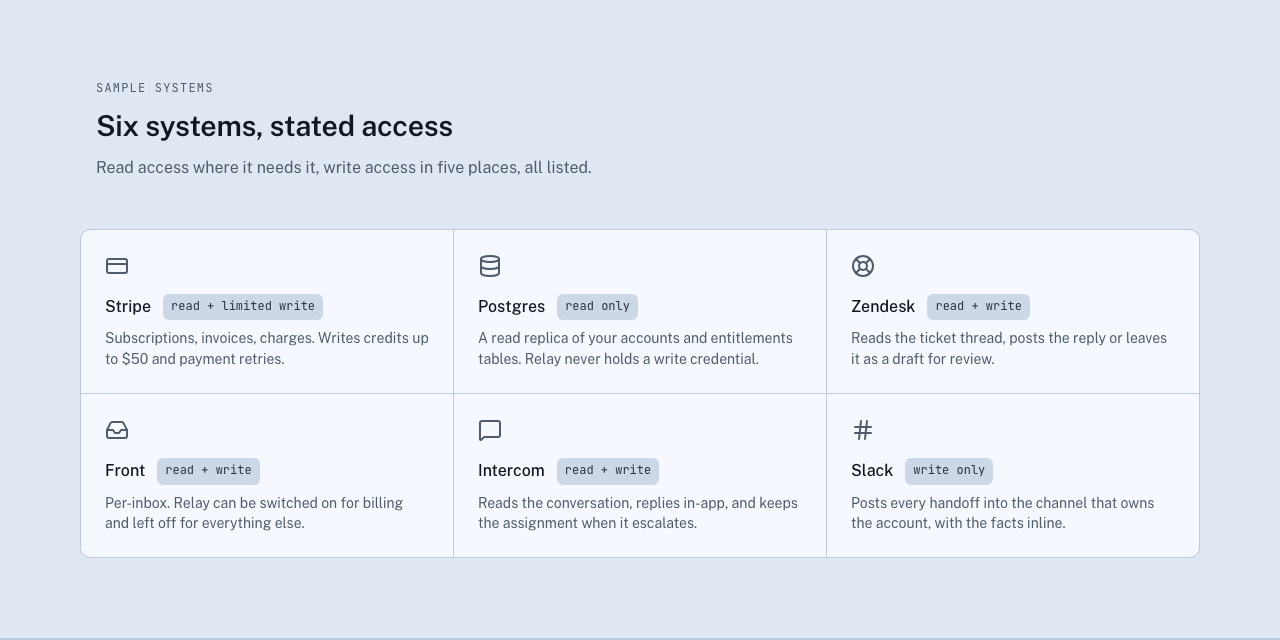Click the Zendesk lifebuoy icon
Viewport: 1280px width, 640px height.
tap(863, 266)
